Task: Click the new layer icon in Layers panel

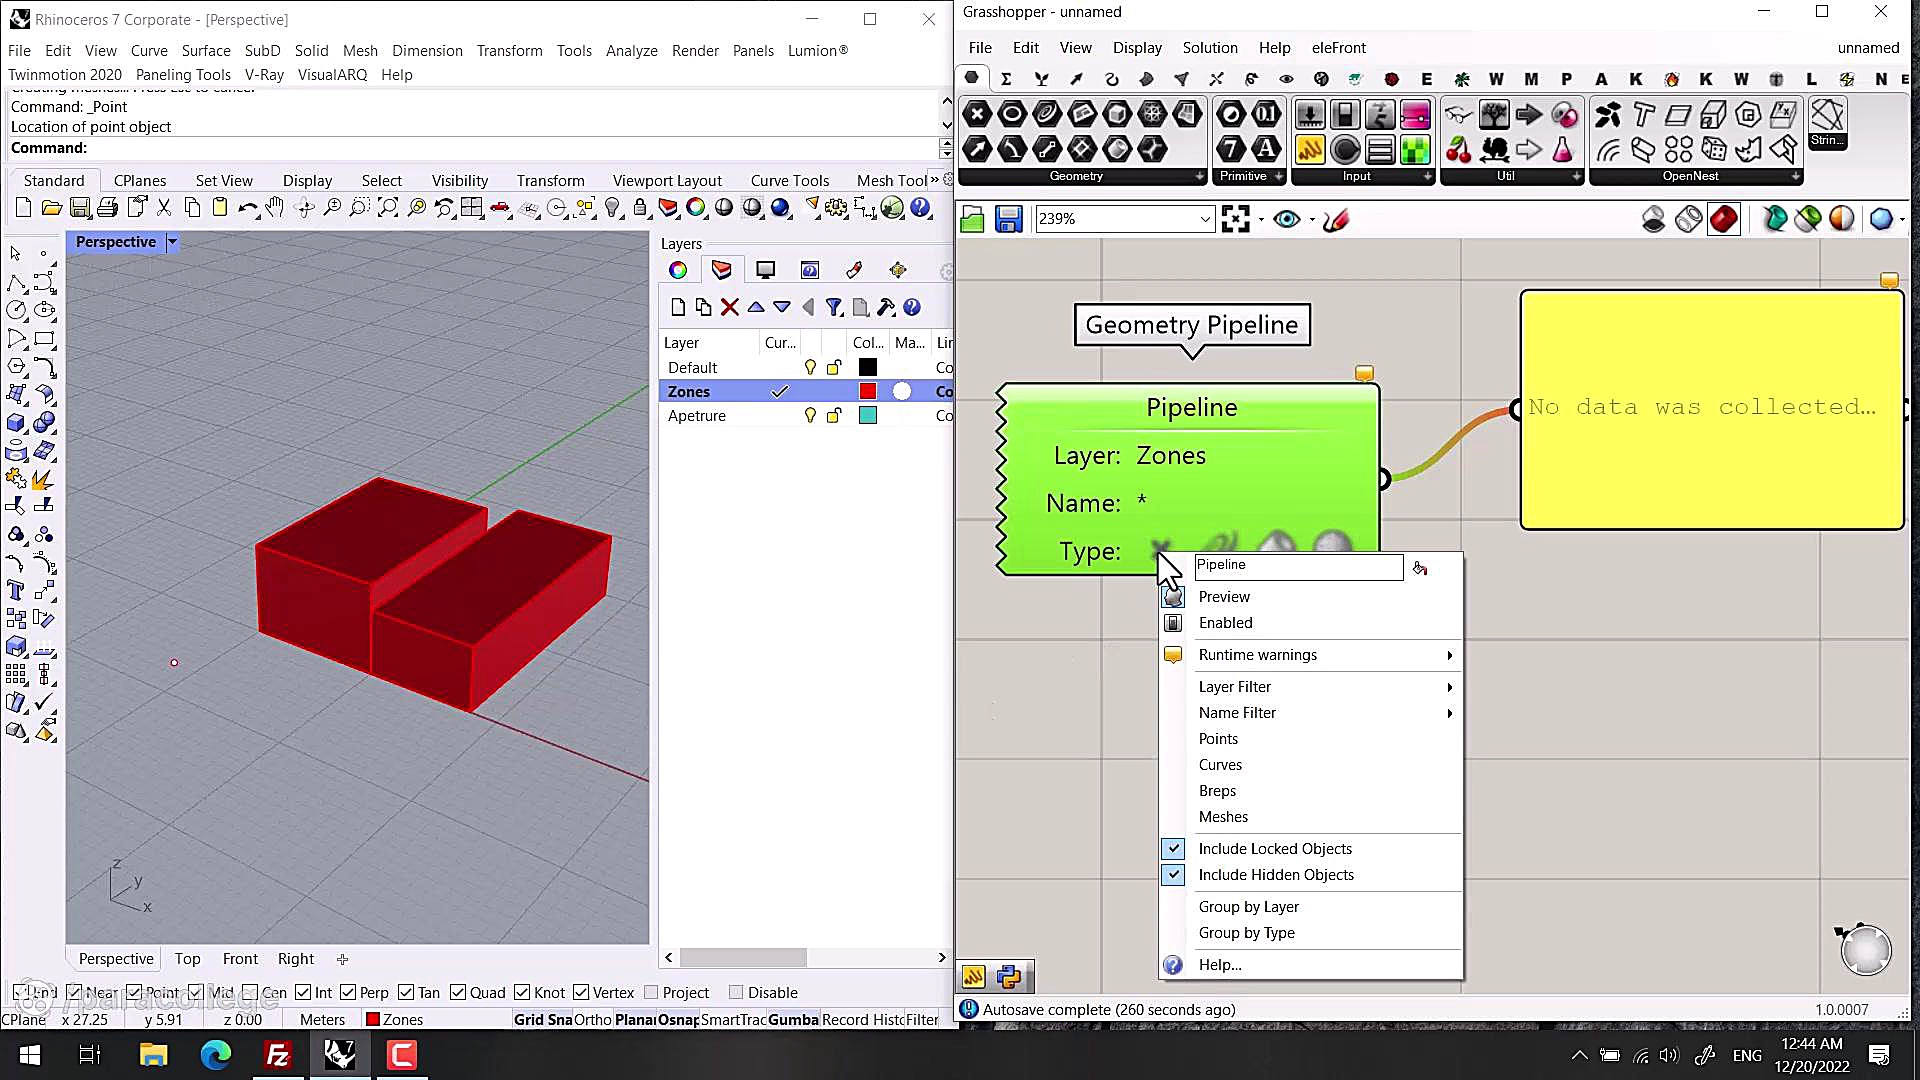Action: pyautogui.click(x=678, y=308)
